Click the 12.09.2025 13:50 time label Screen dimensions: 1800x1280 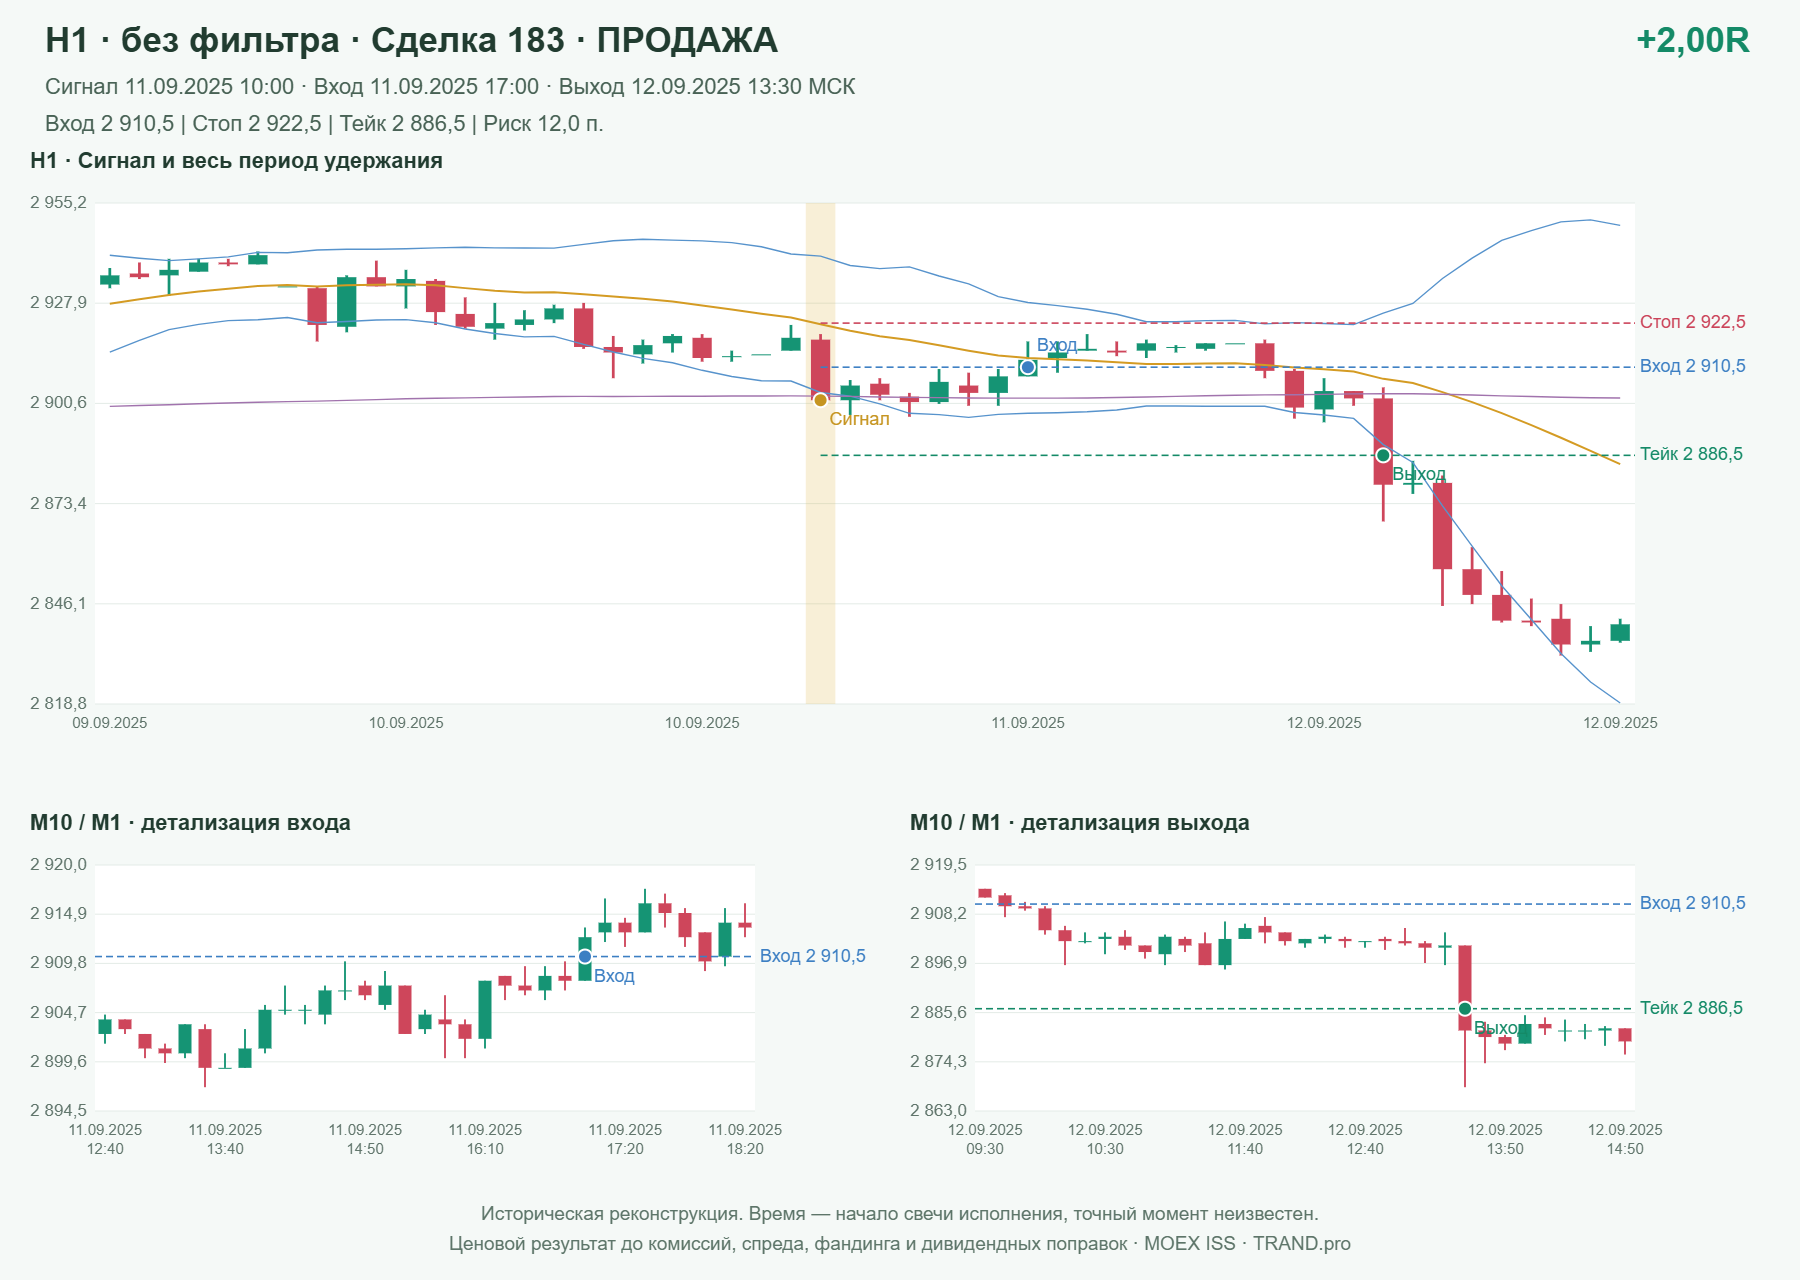1505,1139
